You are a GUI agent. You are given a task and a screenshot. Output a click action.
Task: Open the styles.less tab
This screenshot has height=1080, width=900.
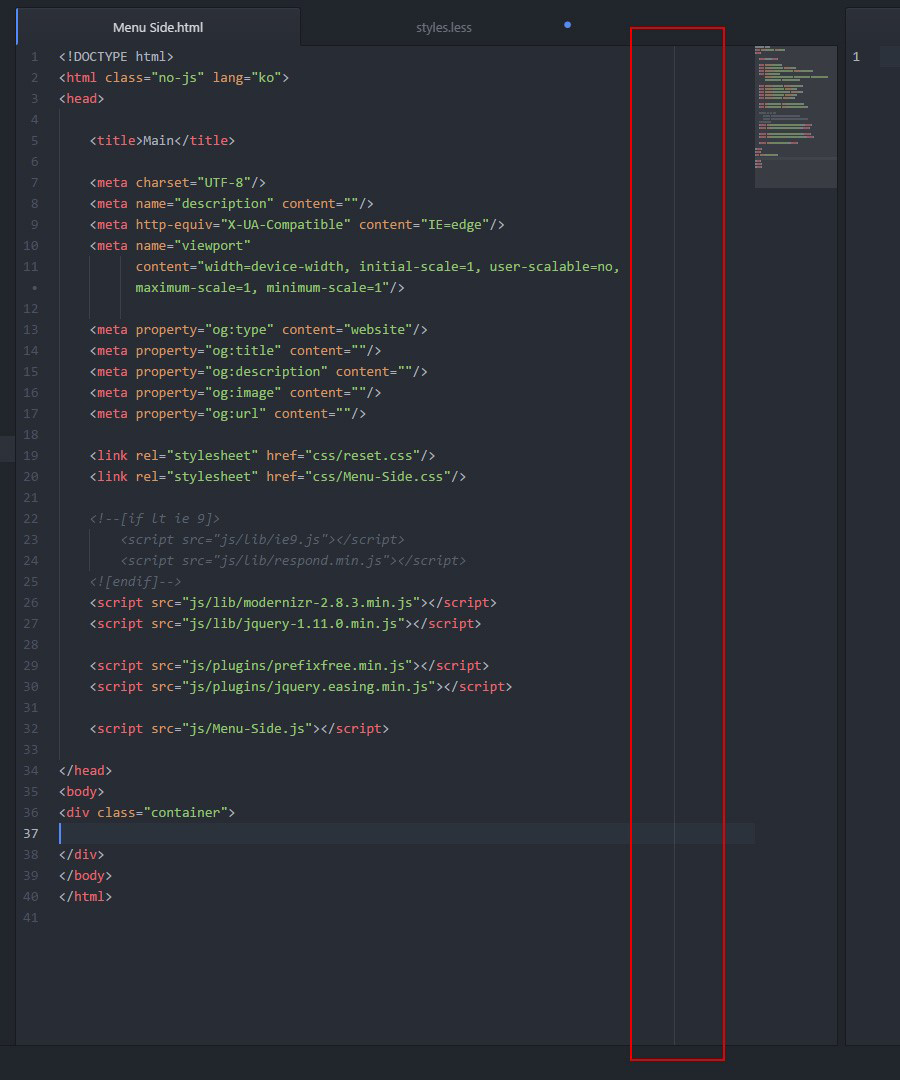pos(443,28)
